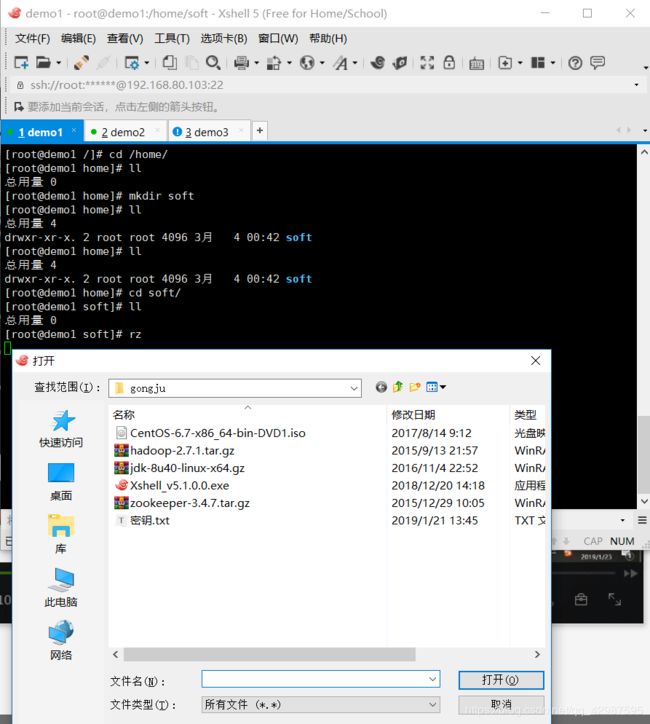Click the Print toolbar icon
650x724 pixels.
click(x=241, y=62)
